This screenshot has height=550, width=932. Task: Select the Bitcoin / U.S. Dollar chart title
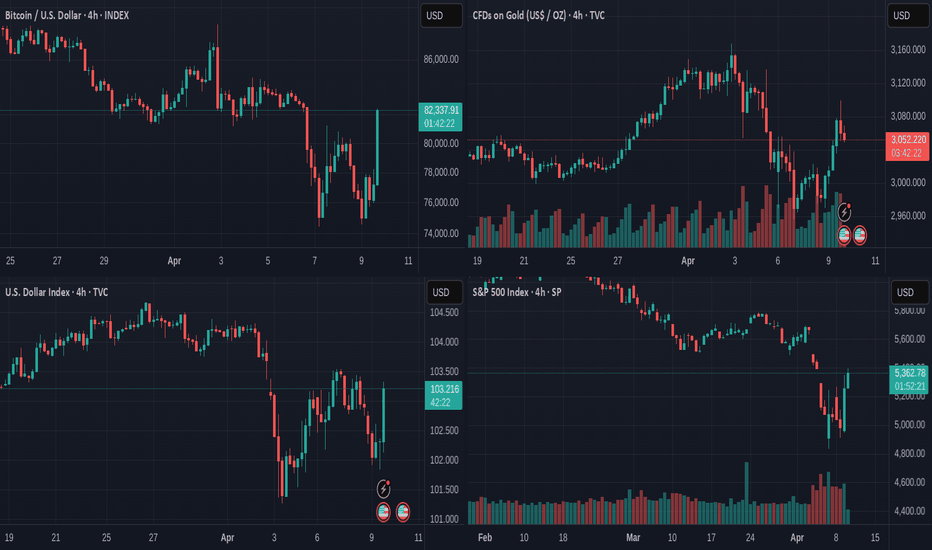pyautogui.click(x=67, y=15)
